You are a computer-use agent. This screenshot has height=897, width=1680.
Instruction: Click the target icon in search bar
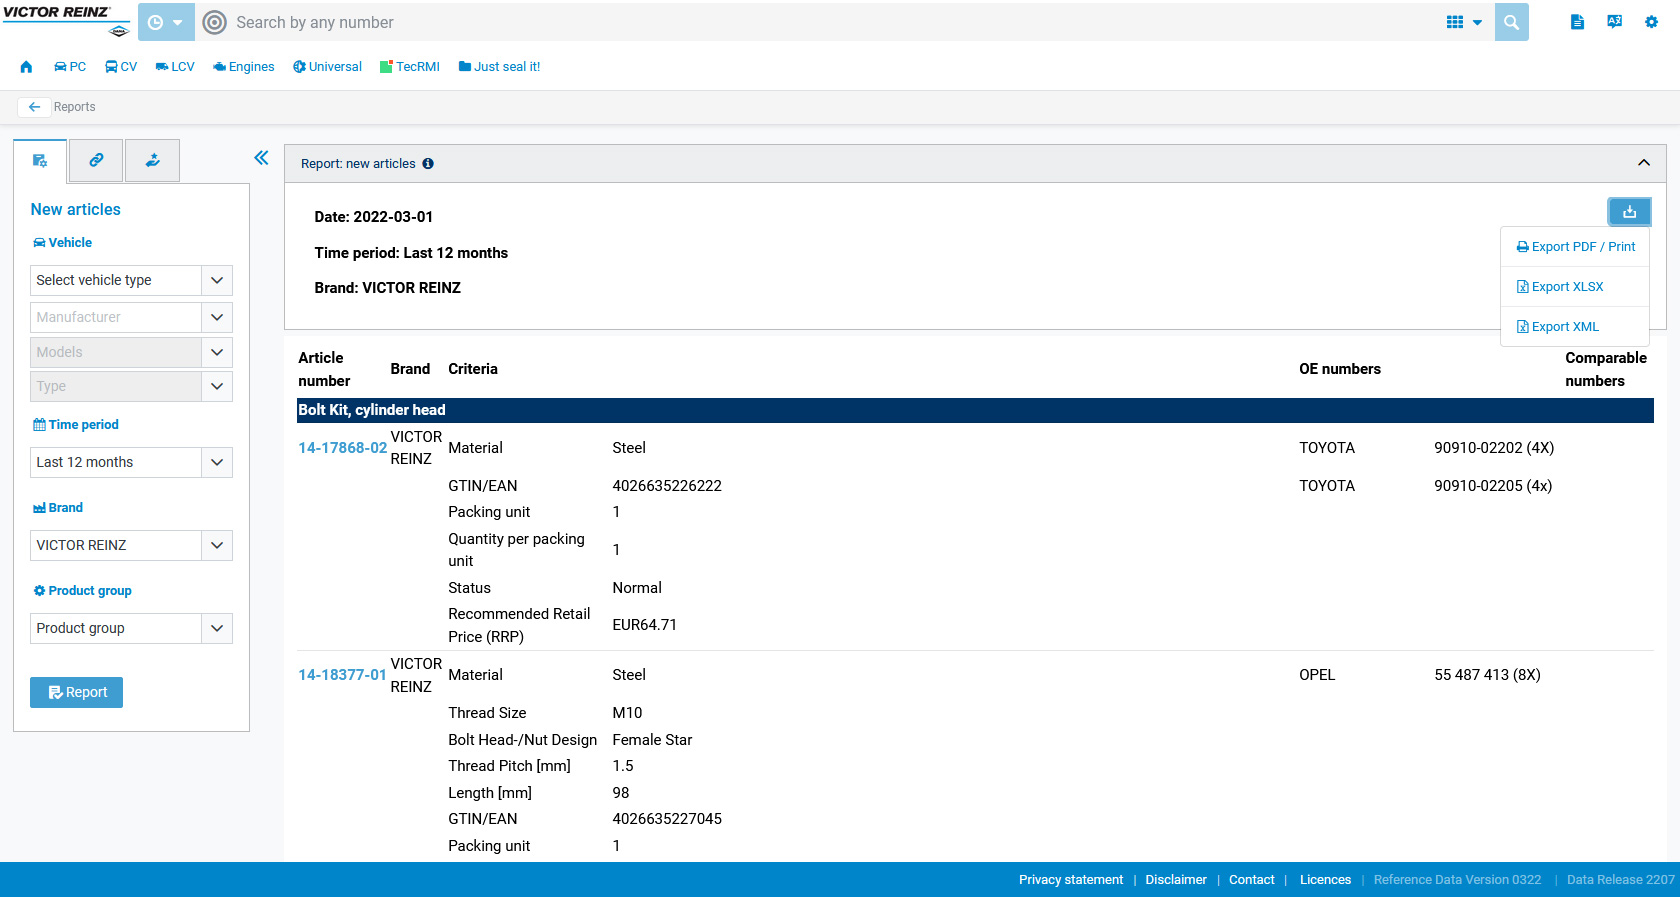215,22
